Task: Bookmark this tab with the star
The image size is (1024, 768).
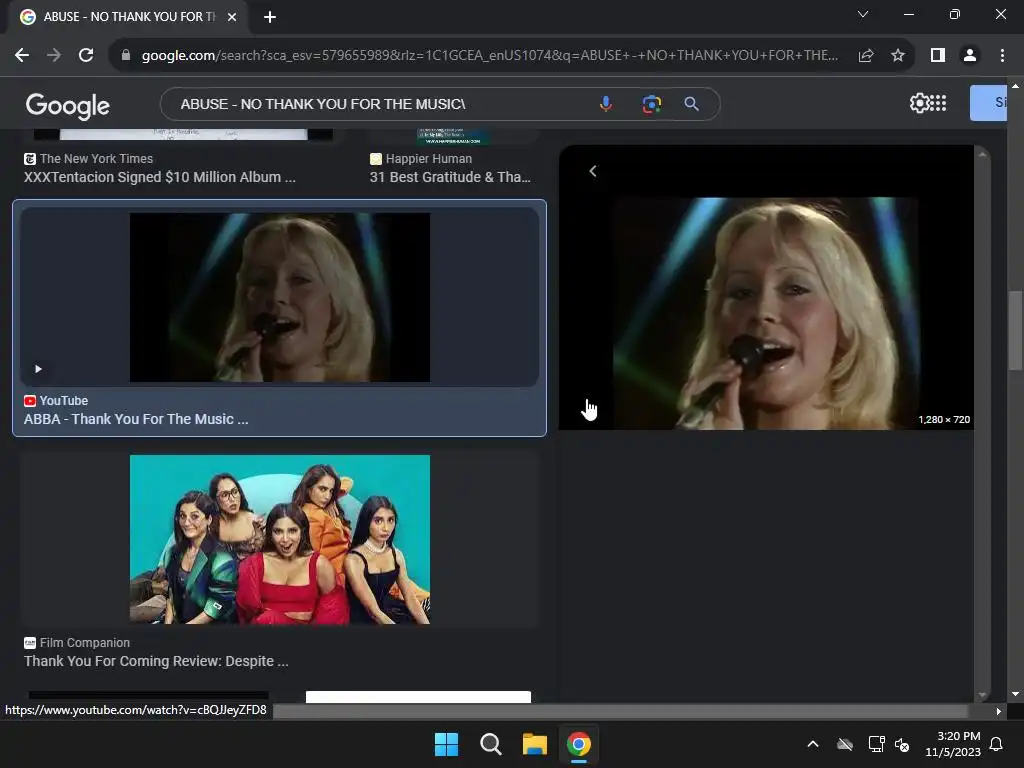Action: point(898,56)
